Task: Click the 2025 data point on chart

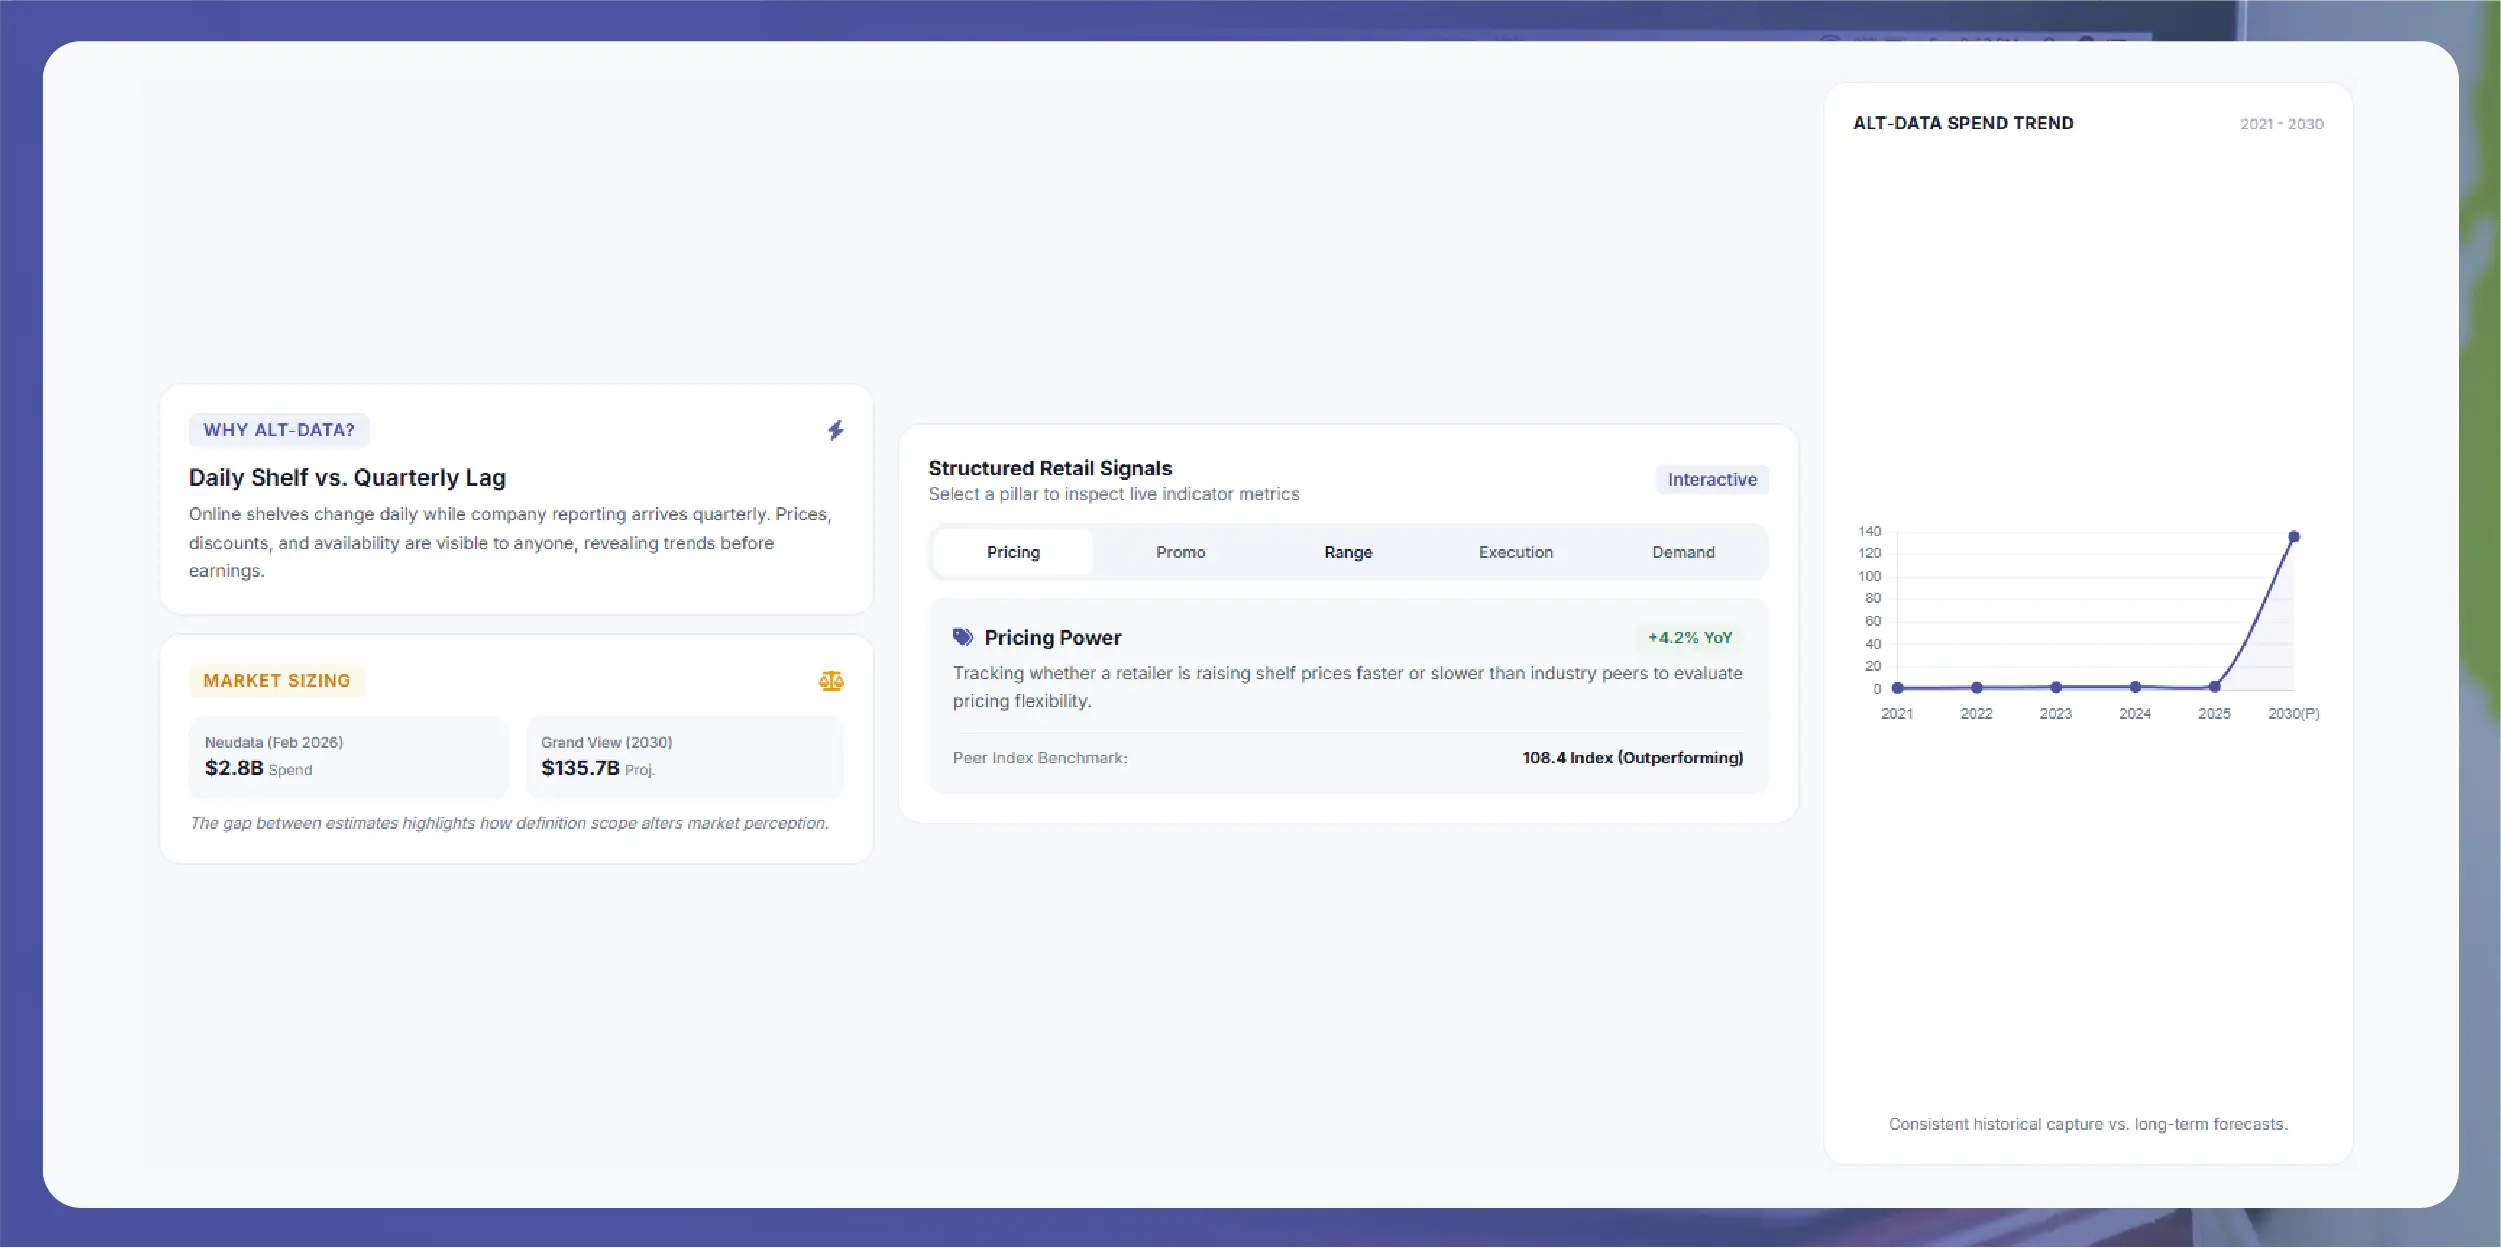Action: click(x=2214, y=687)
